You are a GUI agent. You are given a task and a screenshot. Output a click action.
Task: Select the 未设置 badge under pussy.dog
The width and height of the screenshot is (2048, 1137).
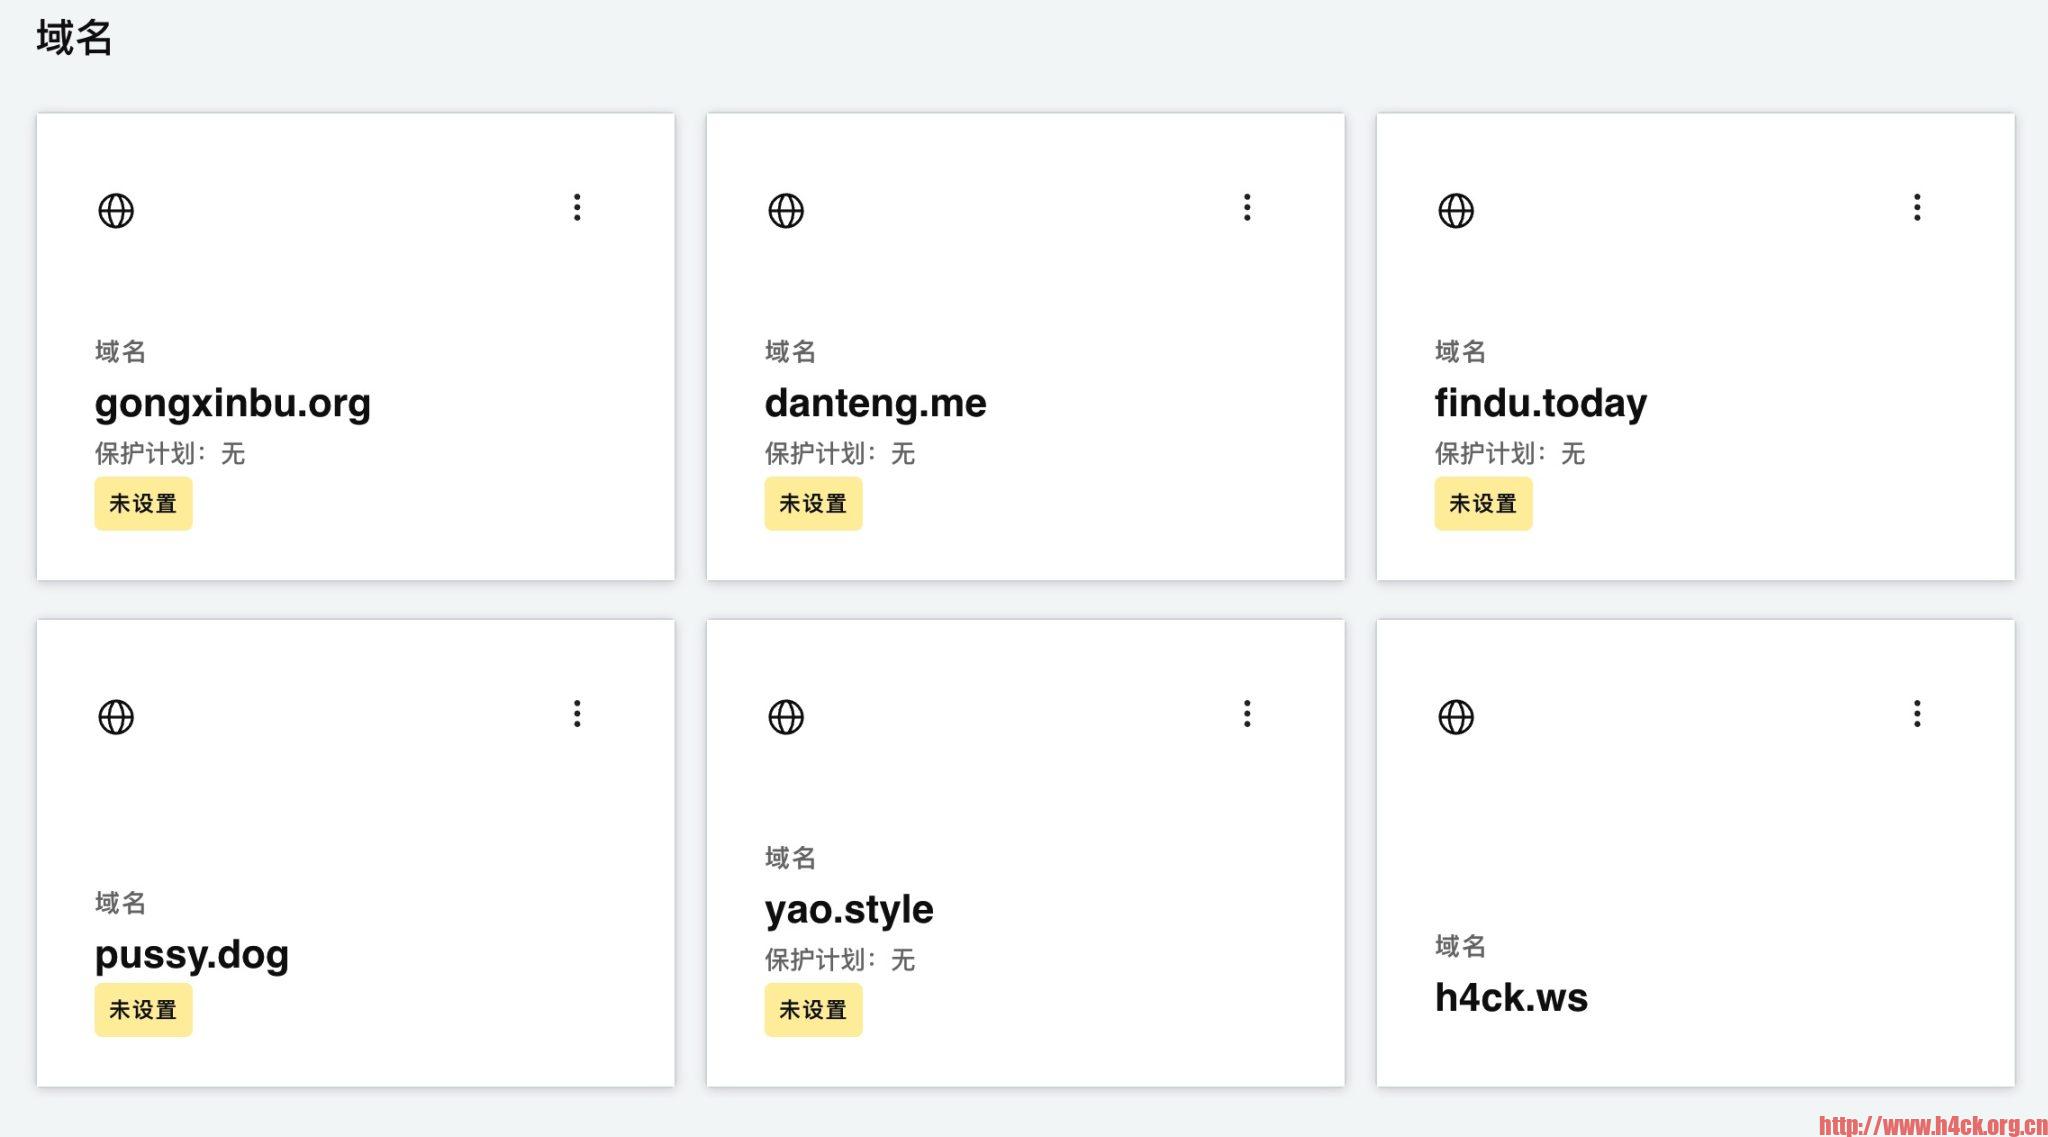tap(143, 1010)
